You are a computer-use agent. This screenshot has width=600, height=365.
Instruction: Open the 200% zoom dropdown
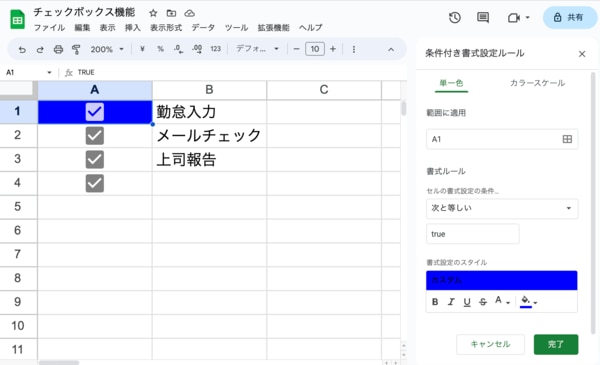pos(107,49)
